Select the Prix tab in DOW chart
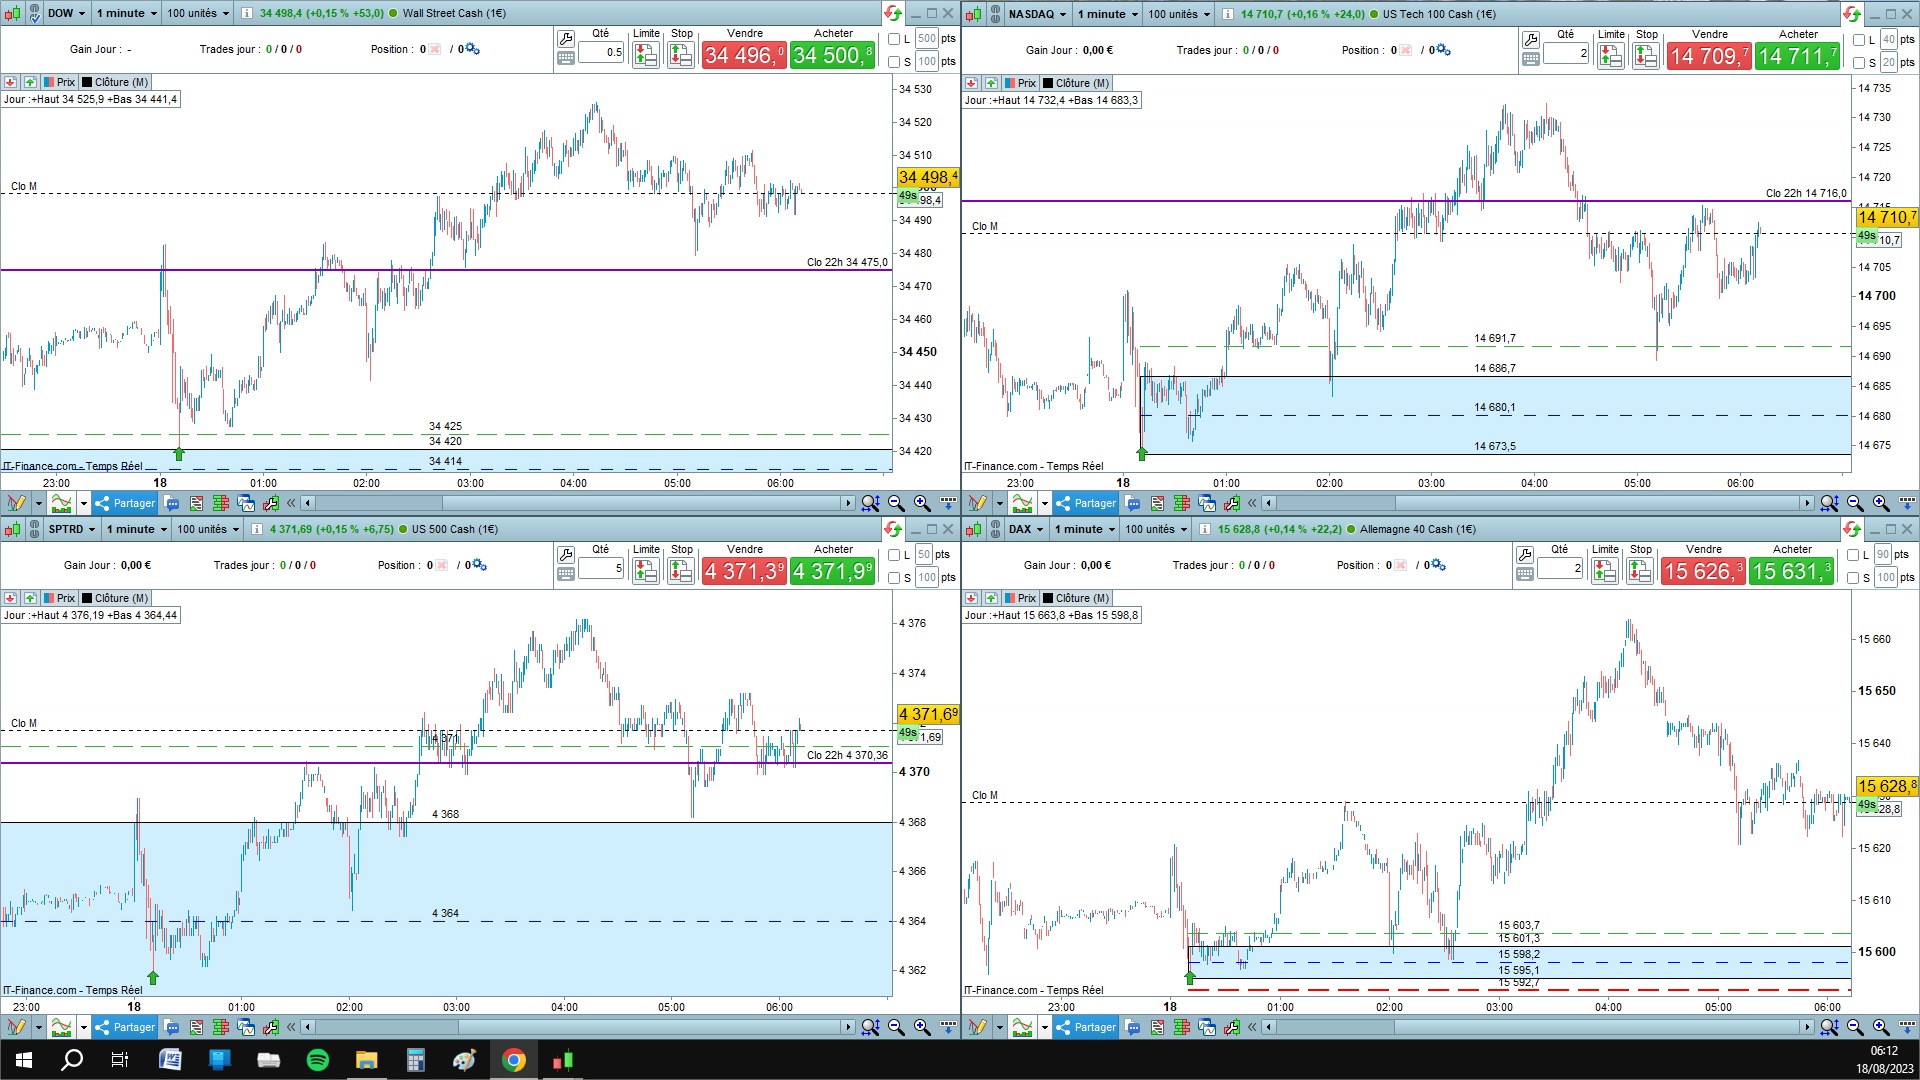The height and width of the screenshot is (1080, 1920). (x=60, y=82)
